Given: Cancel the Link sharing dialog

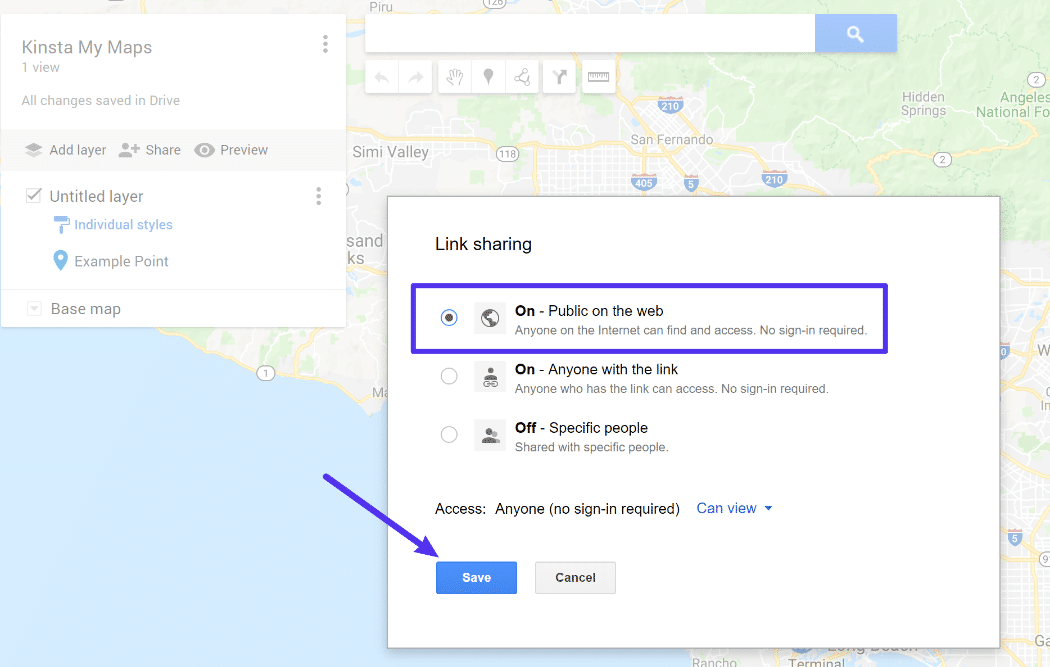Looking at the screenshot, I should (x=575, y=577).
